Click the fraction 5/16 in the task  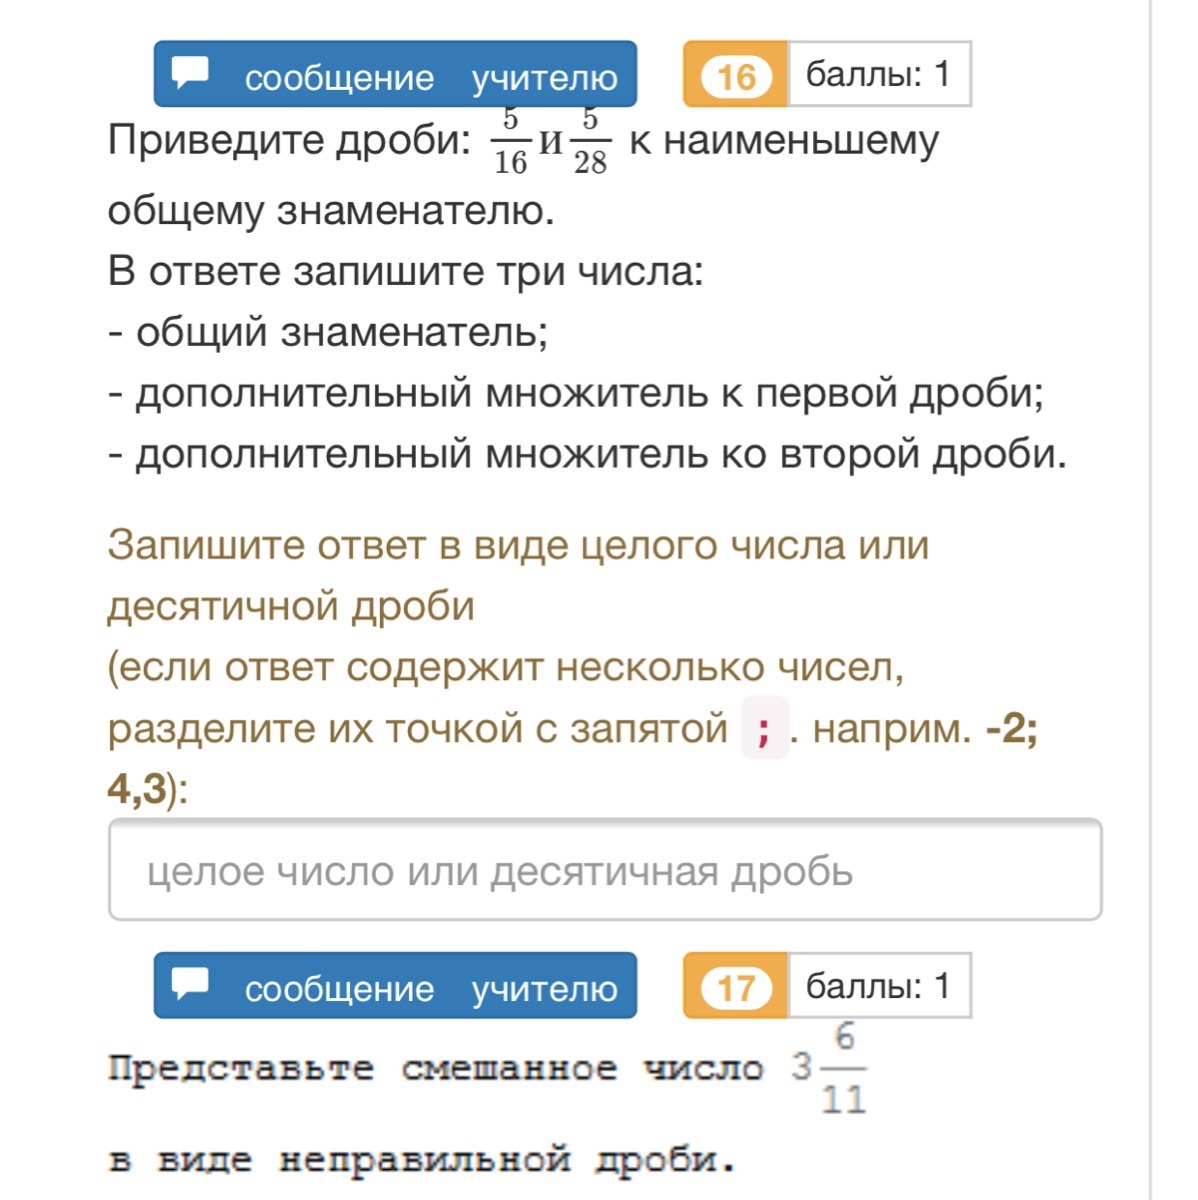point(510,141)
